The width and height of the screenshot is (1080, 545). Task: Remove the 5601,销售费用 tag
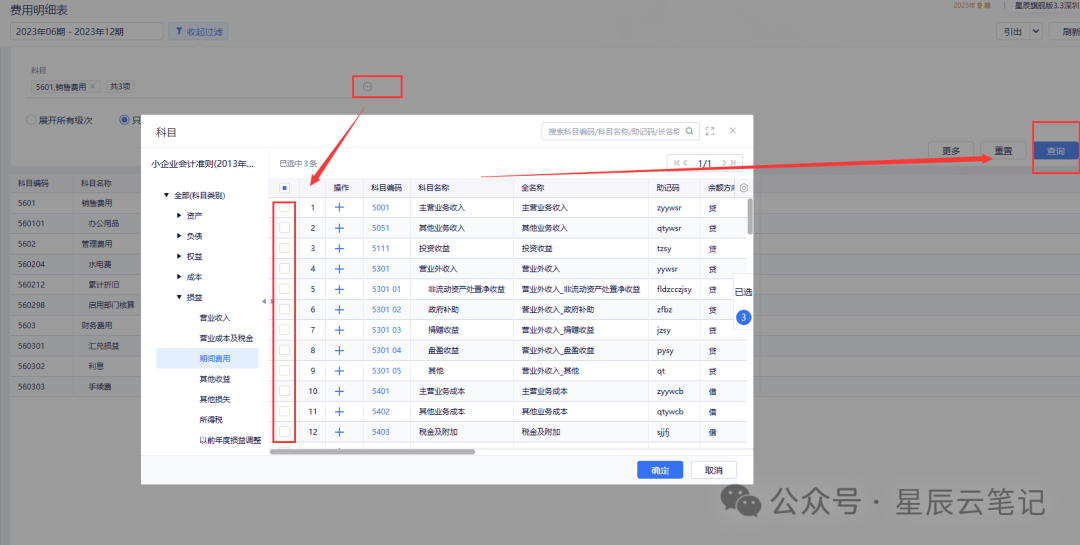click(x=92, y=87)
